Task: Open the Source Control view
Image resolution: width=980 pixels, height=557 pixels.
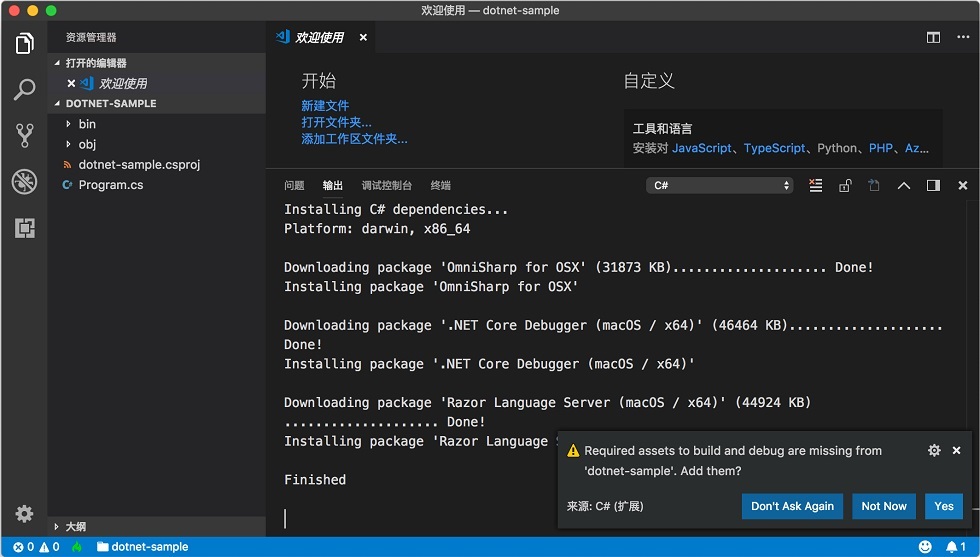Action: [x=24, y=135]
